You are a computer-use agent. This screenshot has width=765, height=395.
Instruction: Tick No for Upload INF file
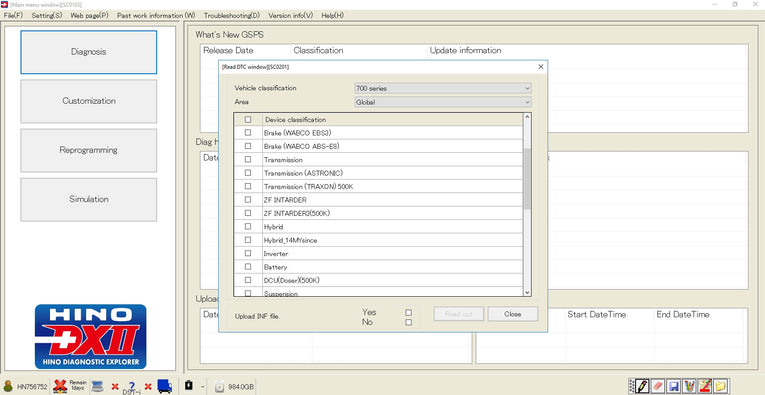tap(408, 322)
